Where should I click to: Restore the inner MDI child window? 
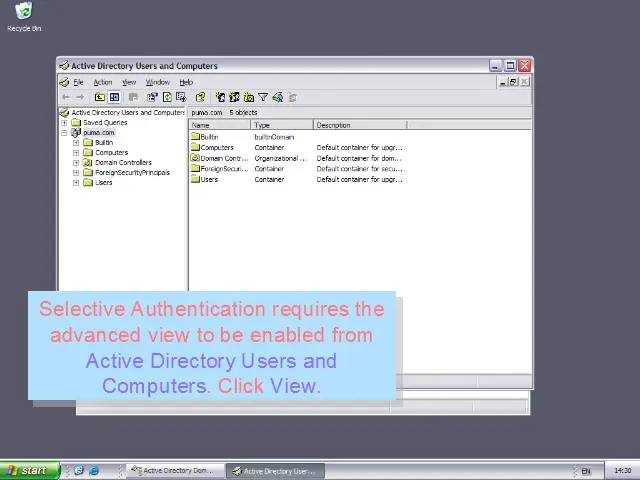click(513, 82)
